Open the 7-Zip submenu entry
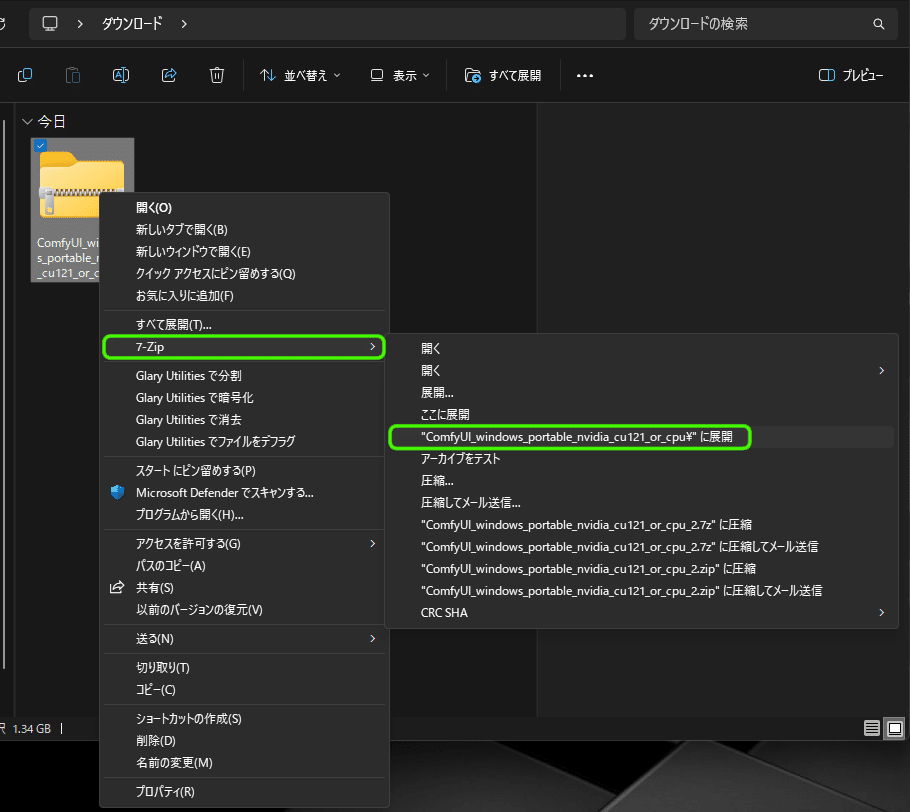Screen dimensions: 910x812 pyautogui.click(x=244, y=347)
